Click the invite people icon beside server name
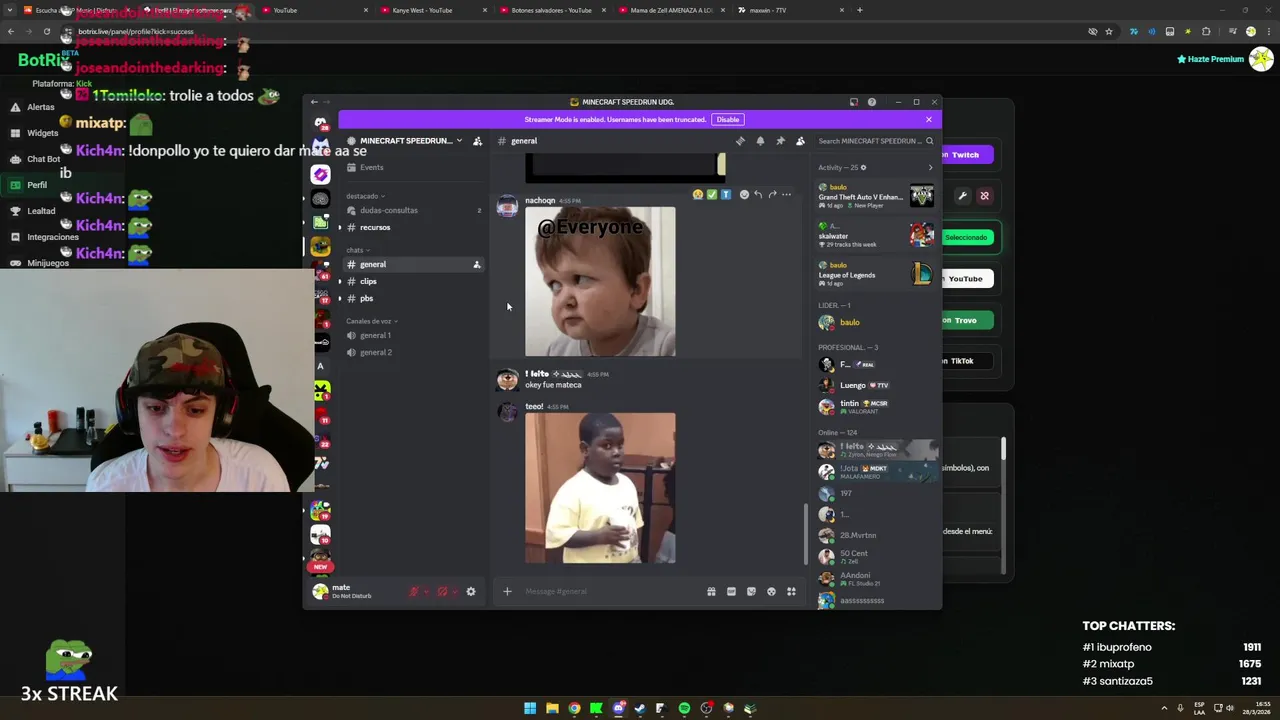This screenshot has height=720, width=1280. [477, 141]
